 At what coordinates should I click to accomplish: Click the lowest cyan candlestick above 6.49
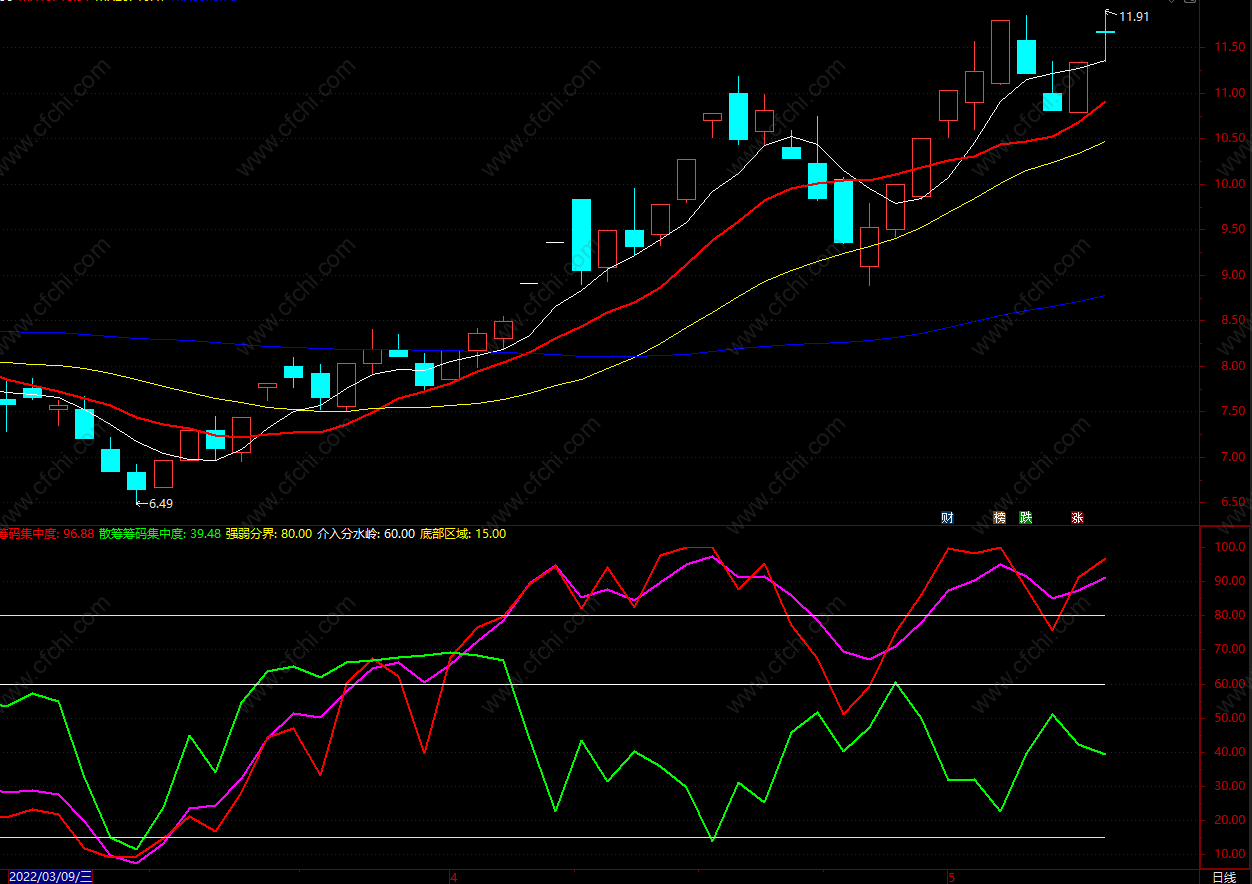(136, 480)
